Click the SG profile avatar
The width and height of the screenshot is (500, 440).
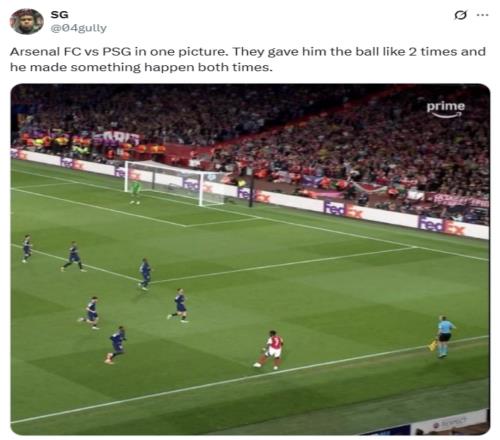27,21
